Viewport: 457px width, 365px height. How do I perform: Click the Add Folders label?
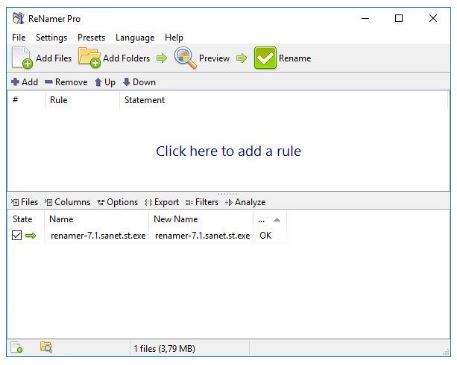pyautogui.click(x=126, y=58)
